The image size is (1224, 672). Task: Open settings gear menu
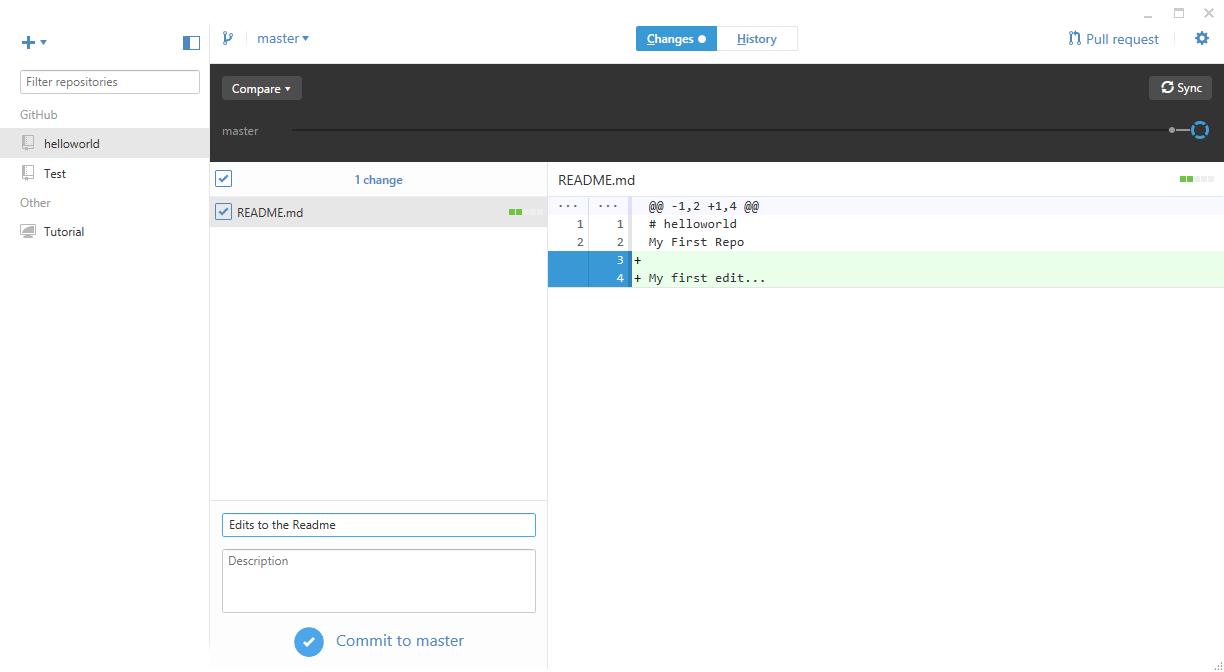[1202, 38]
